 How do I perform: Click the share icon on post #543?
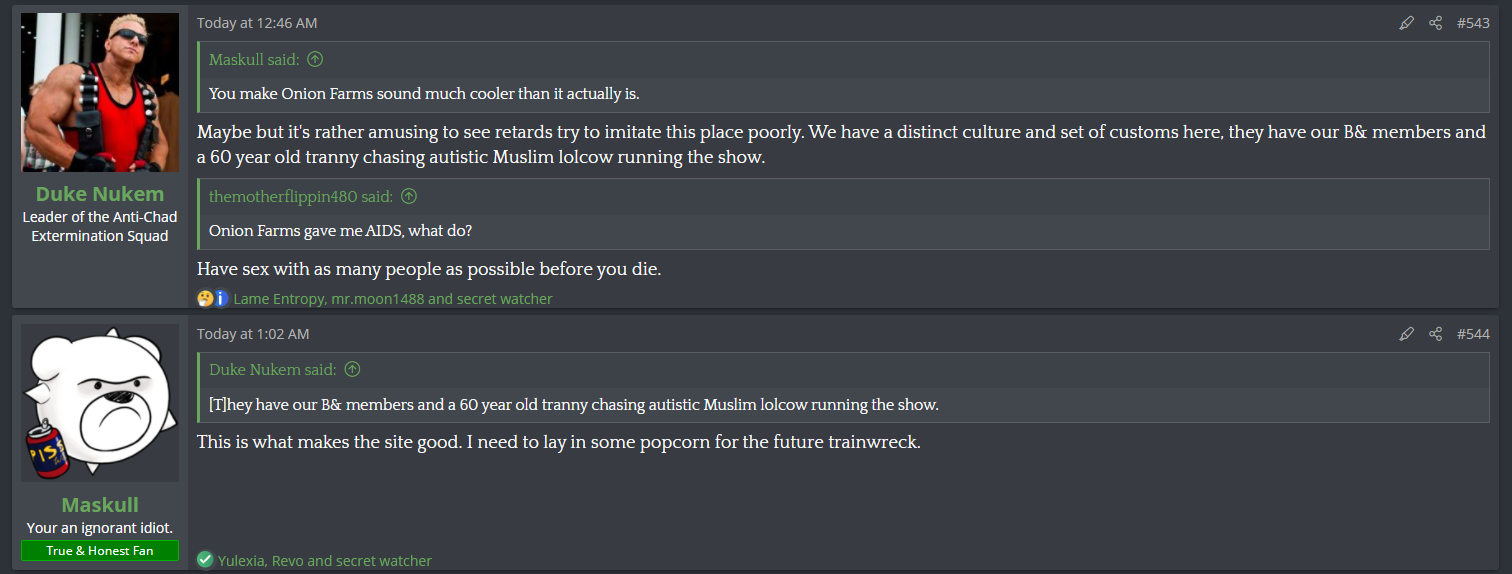pos(1435,23)
